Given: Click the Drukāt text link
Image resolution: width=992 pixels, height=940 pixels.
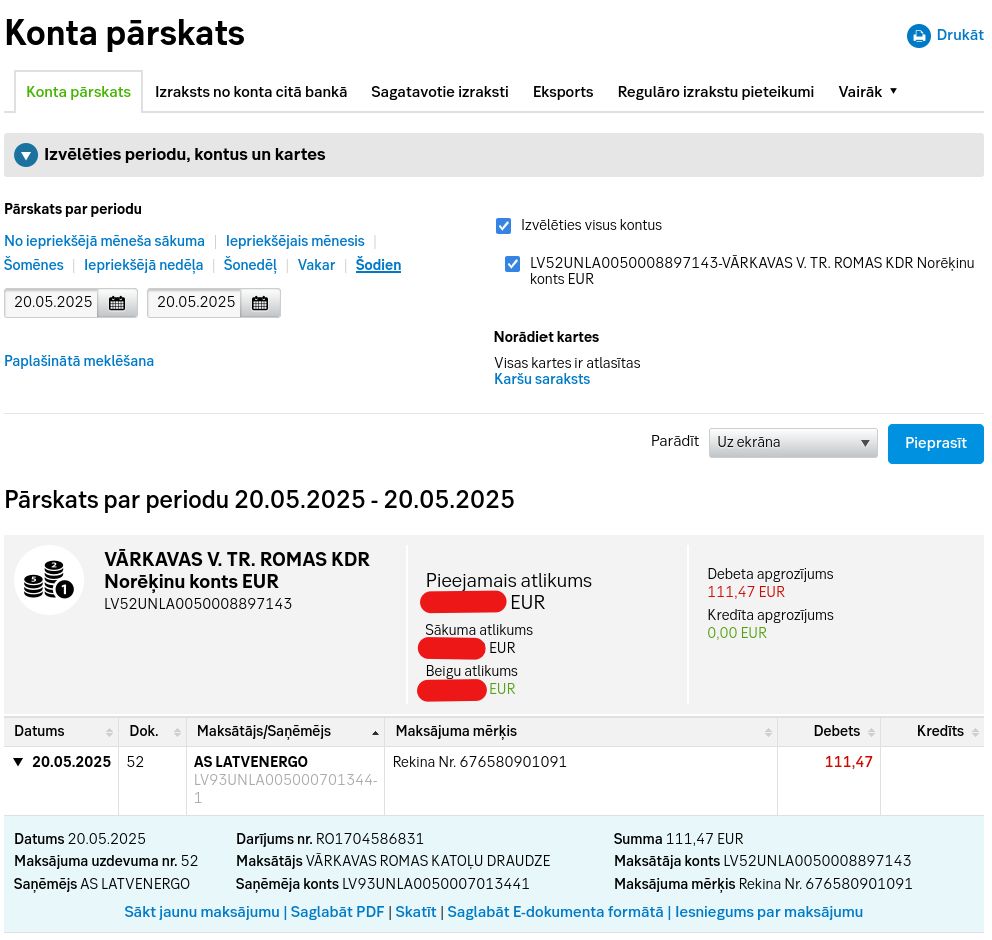Looking at the screenshot, I should (960, 35).
